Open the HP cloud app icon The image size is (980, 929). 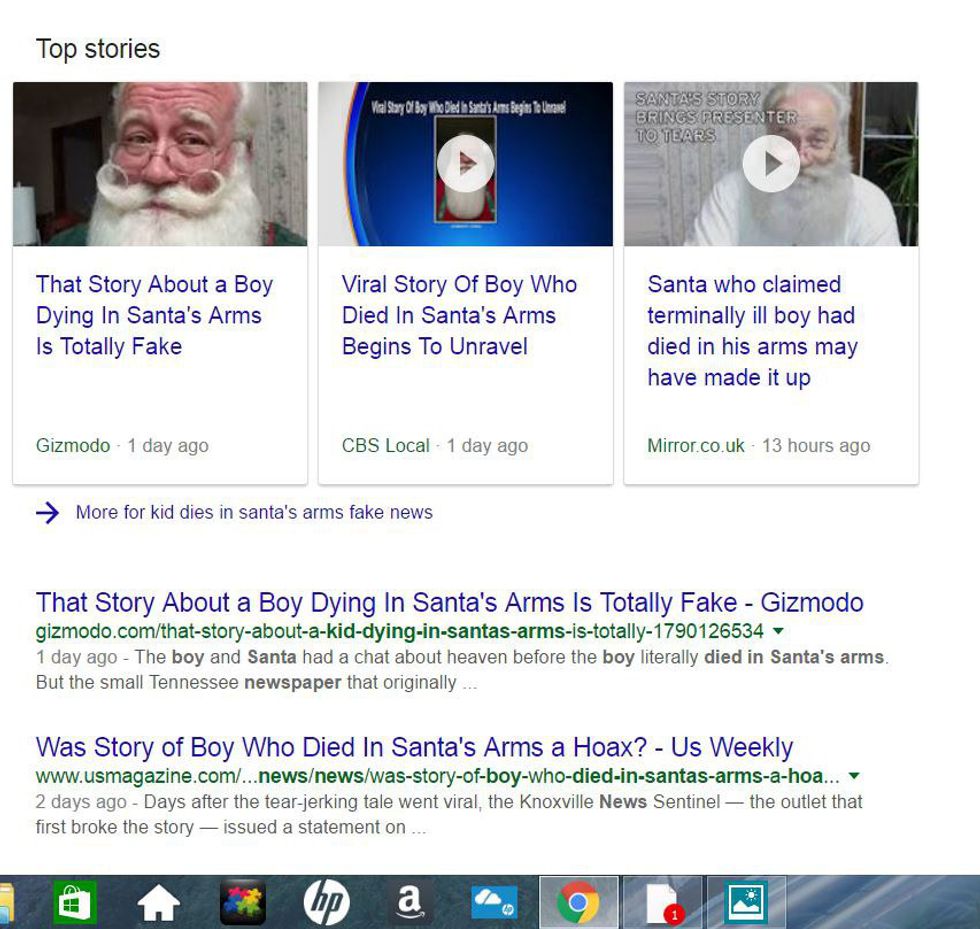tap(494, 903)
